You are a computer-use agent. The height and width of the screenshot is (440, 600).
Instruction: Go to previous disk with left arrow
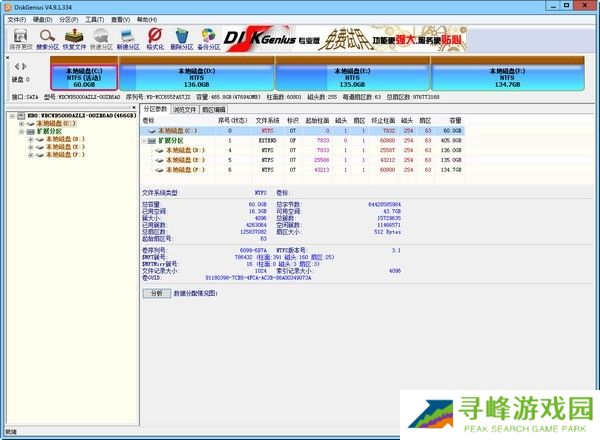15,66
